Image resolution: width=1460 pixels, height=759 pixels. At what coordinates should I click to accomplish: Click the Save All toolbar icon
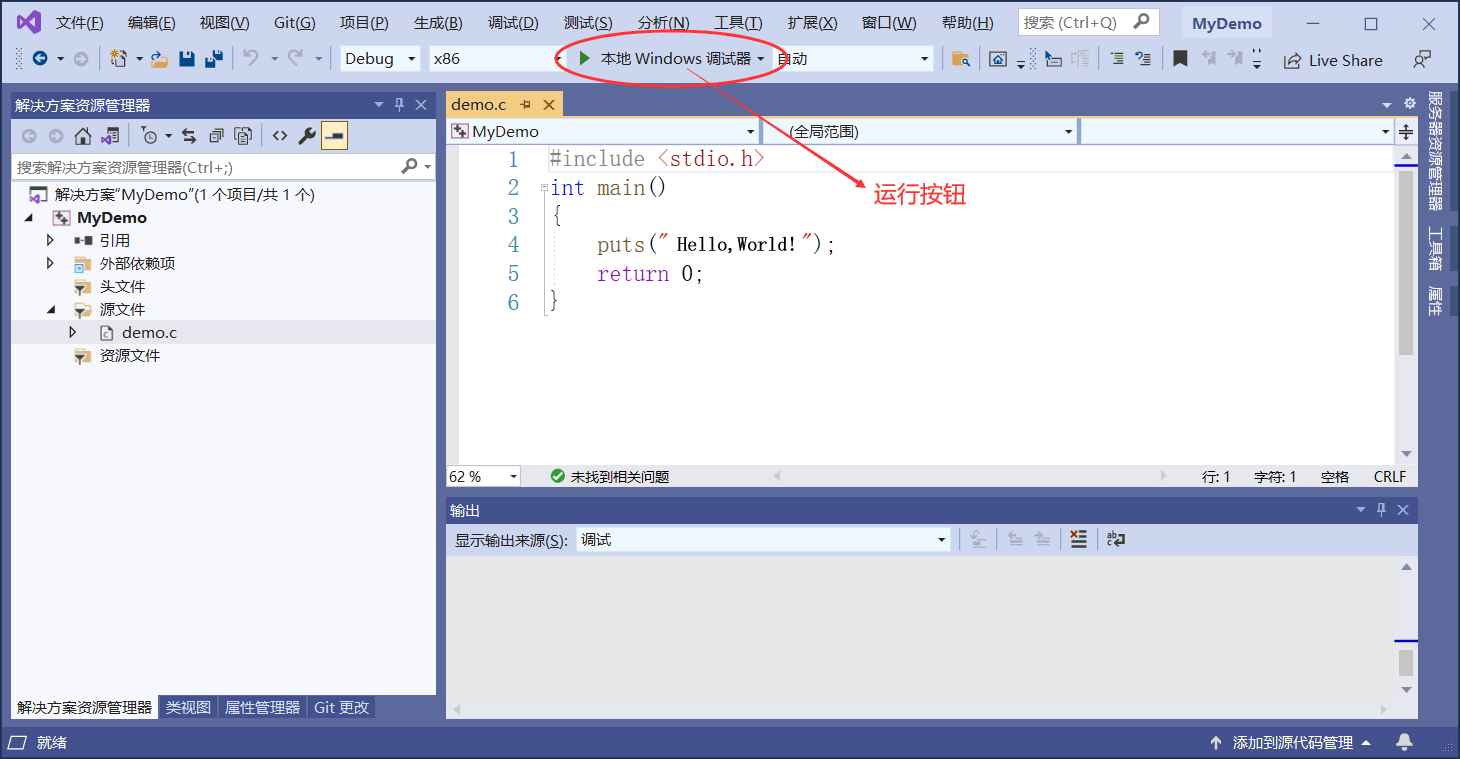tap(213, 59)
